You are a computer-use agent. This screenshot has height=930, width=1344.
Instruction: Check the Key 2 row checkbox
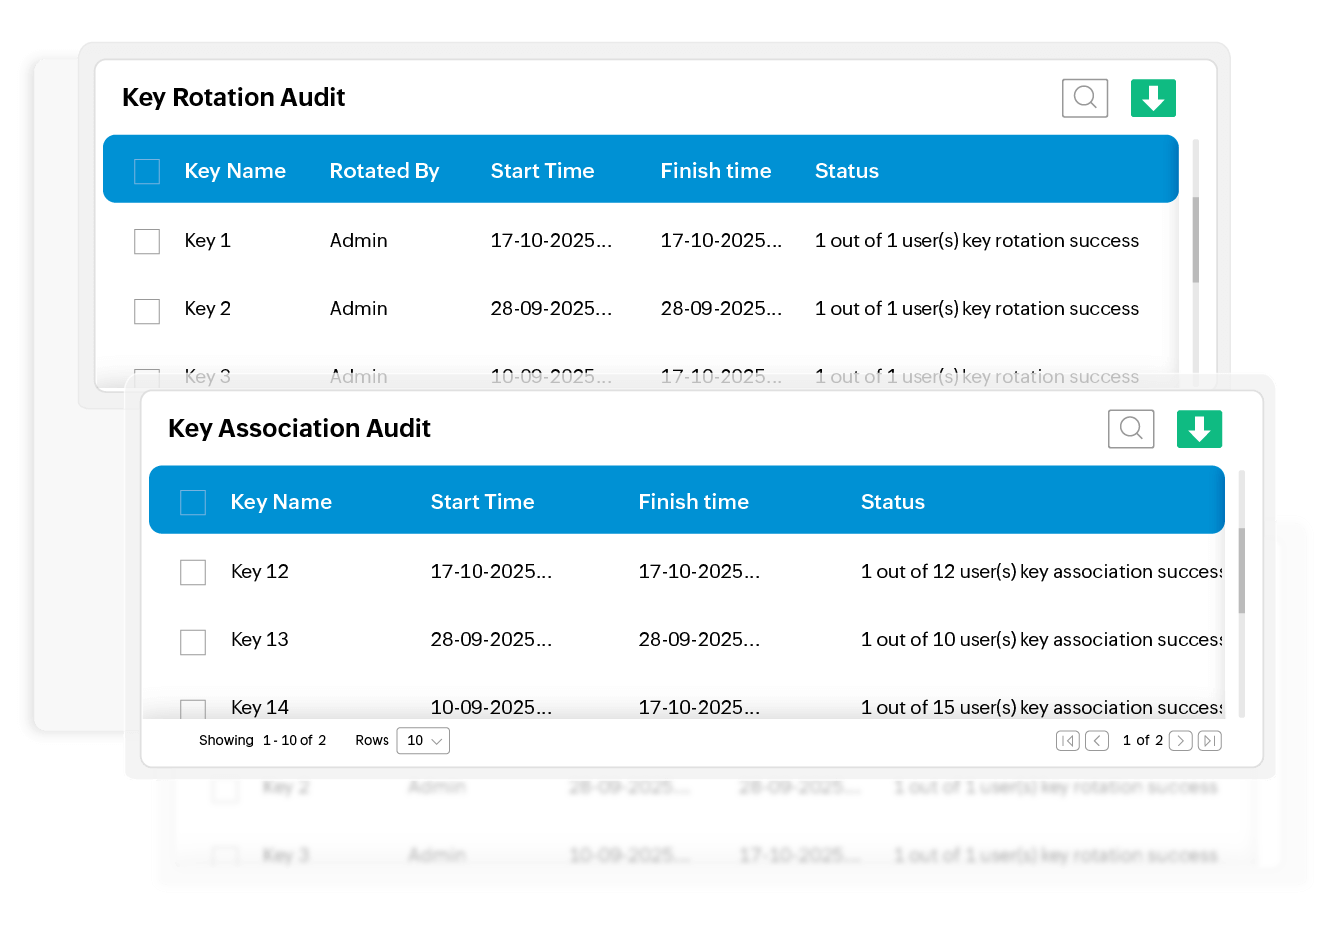pyautogui.click(x=147, y=310)
